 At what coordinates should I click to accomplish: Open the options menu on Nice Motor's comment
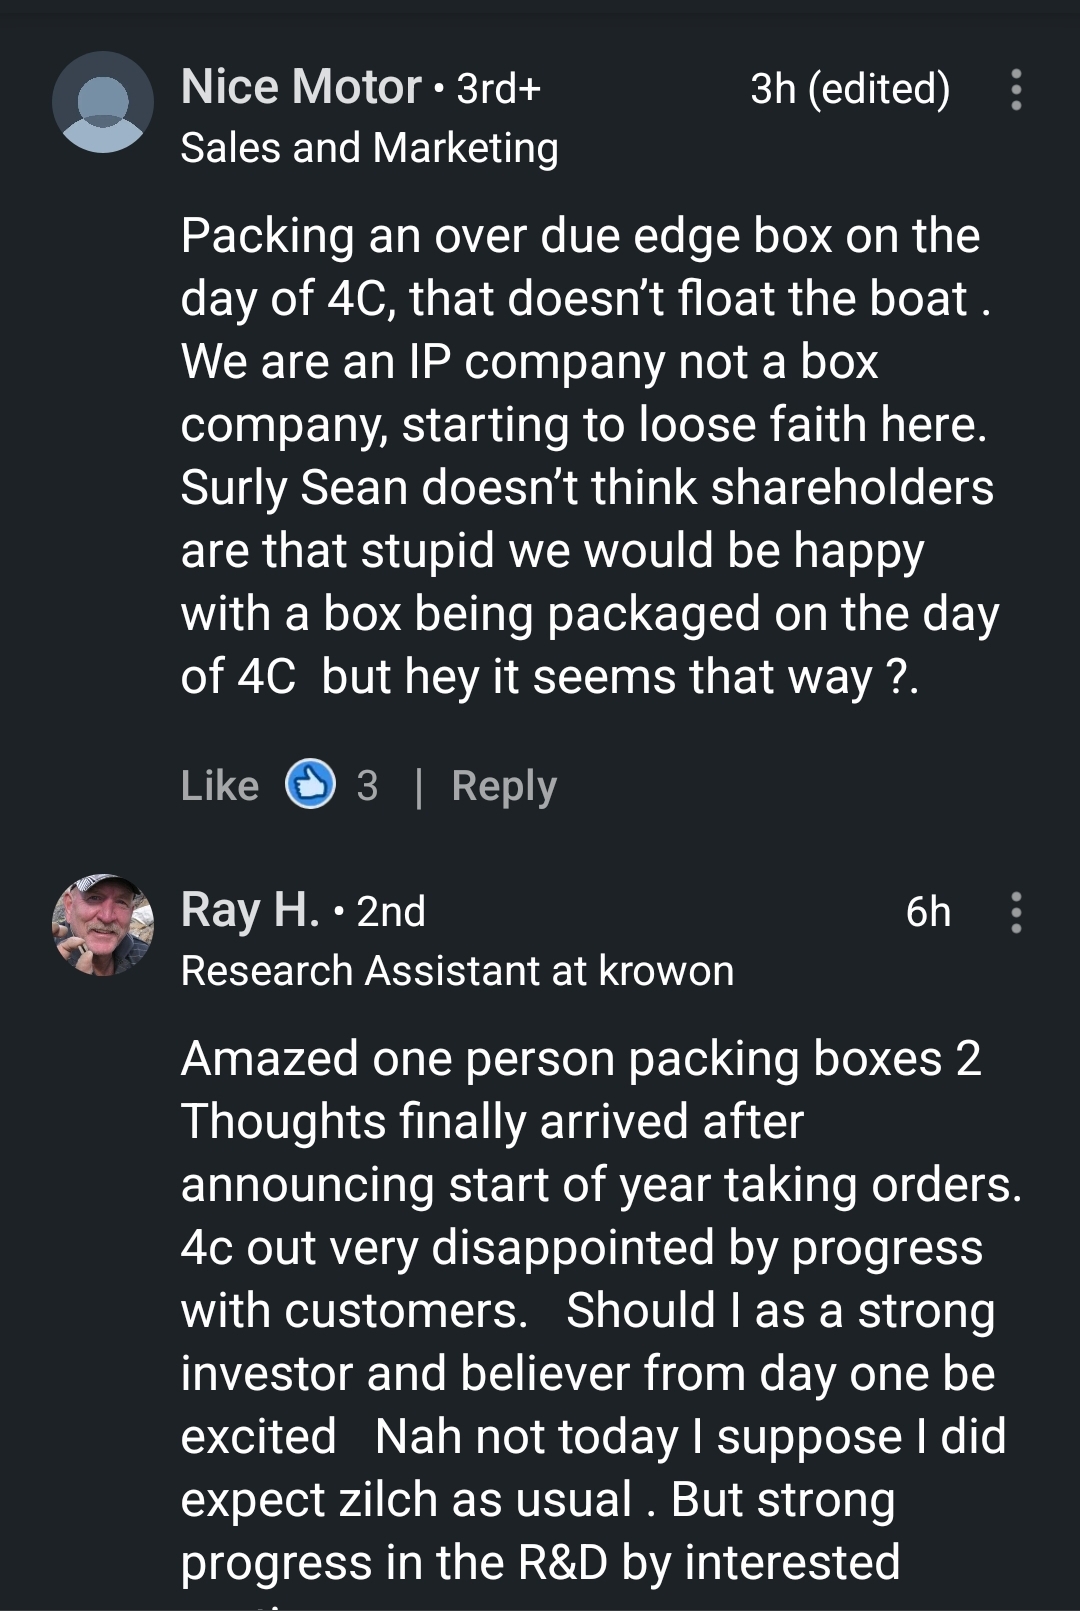click(1016, 90)
